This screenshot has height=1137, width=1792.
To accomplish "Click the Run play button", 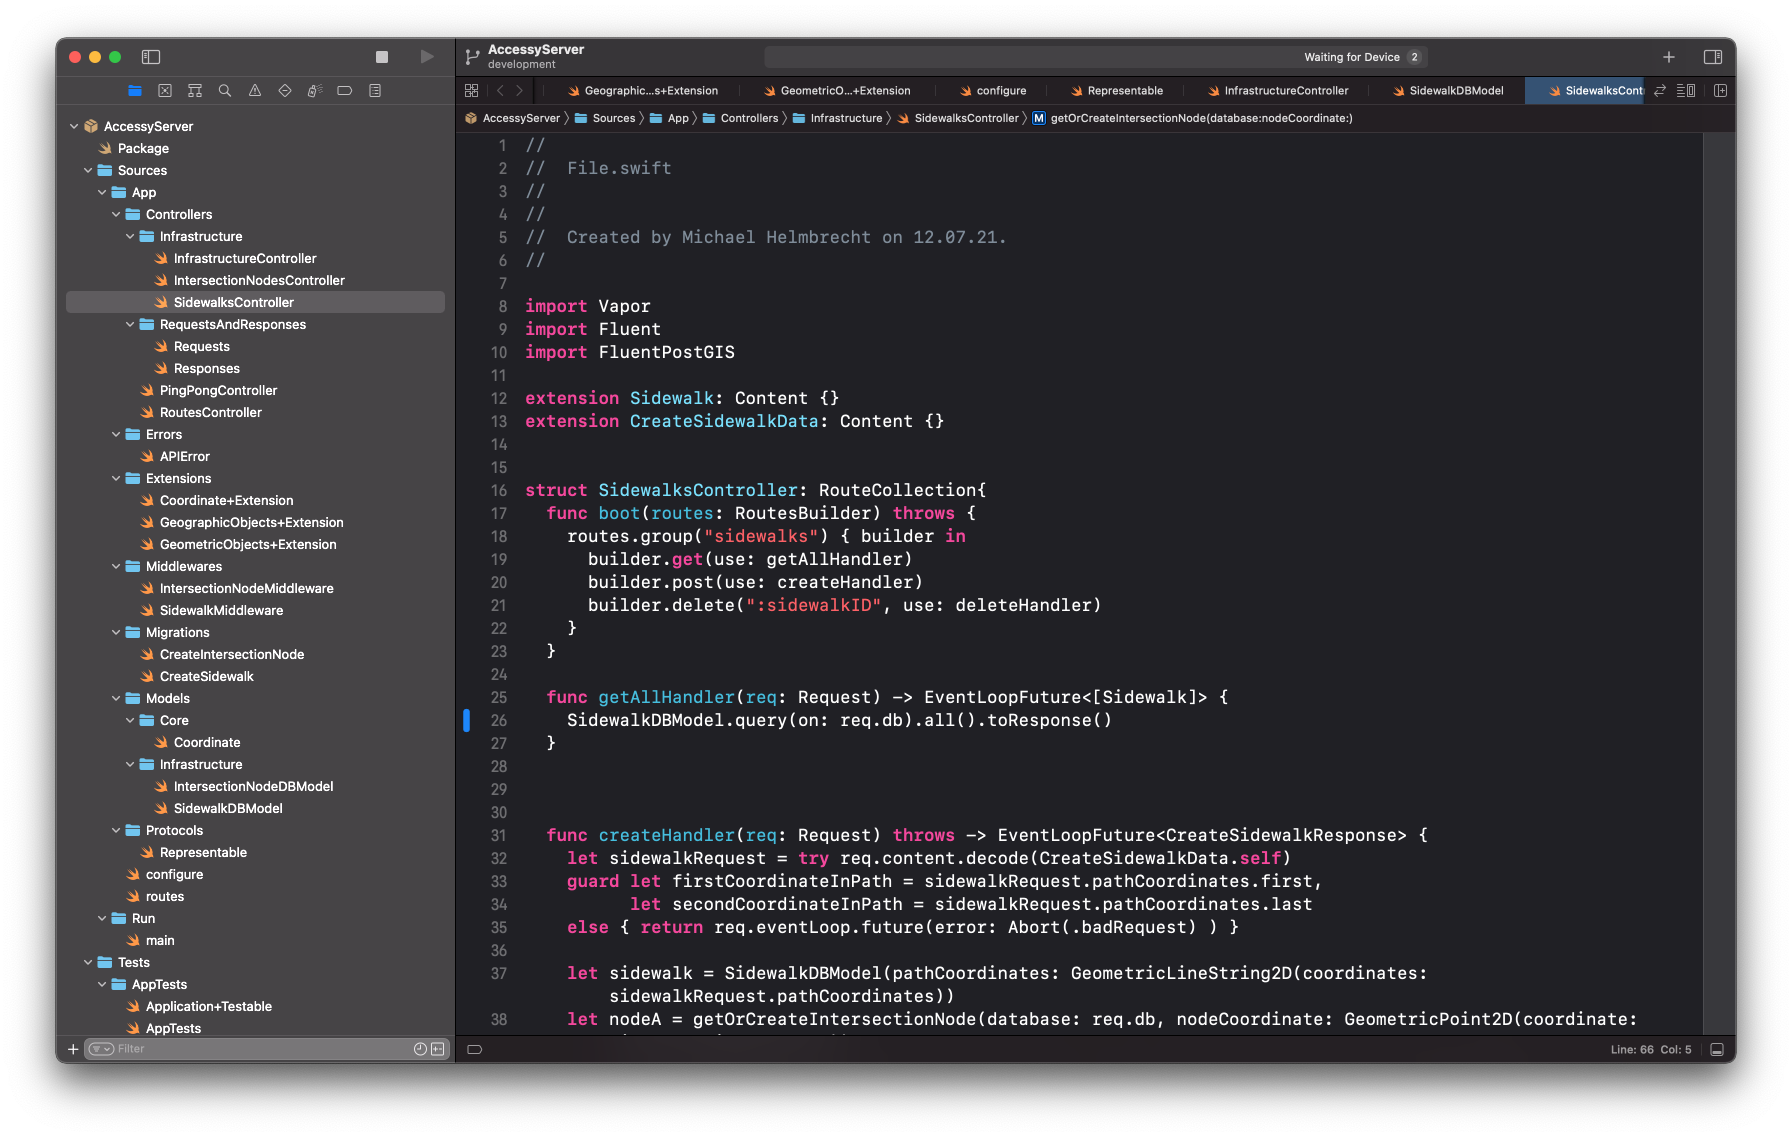I will point(427,57).
